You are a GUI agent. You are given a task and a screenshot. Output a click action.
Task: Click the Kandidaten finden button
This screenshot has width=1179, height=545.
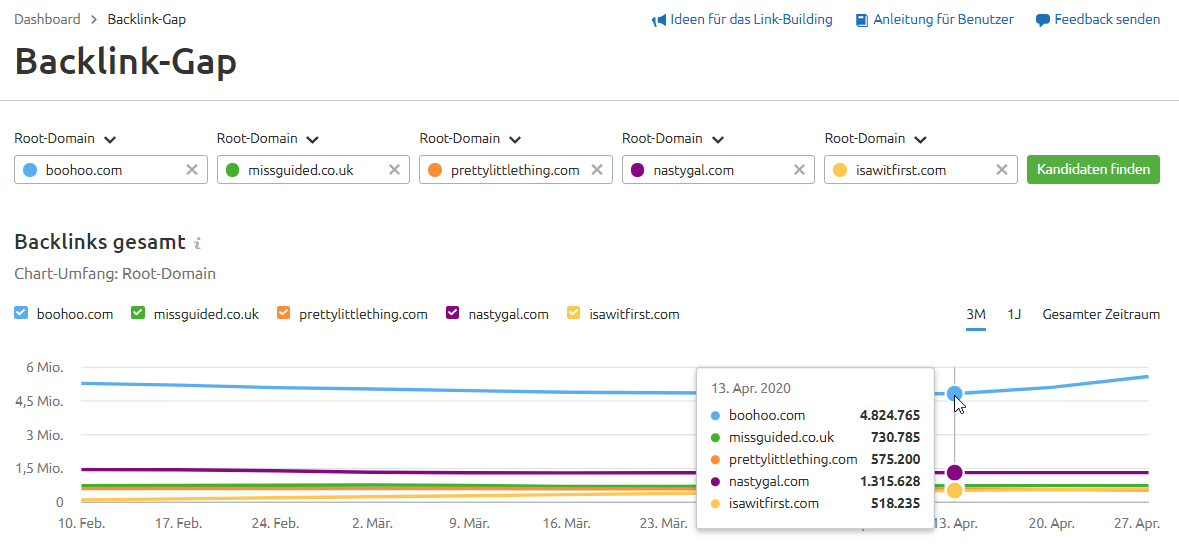1093,170
